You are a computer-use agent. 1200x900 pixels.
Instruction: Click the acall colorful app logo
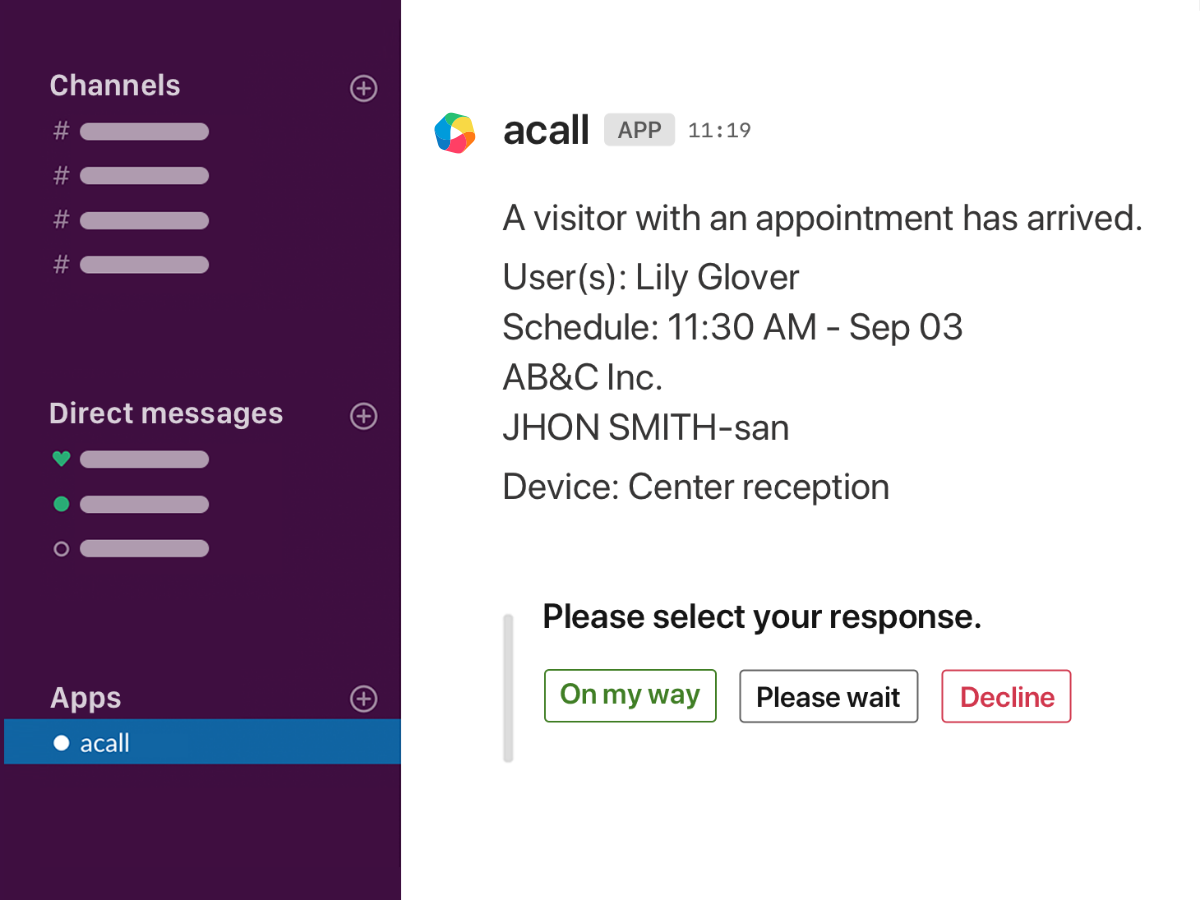(x=455, y=133)
